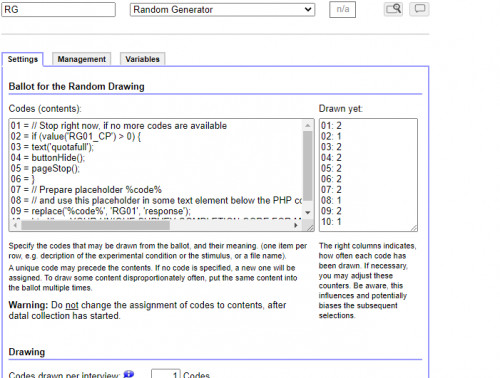The image size is (500, 378).
Task: Click code line '05 = pageStop();'
Action: click(x=45, y=168)
